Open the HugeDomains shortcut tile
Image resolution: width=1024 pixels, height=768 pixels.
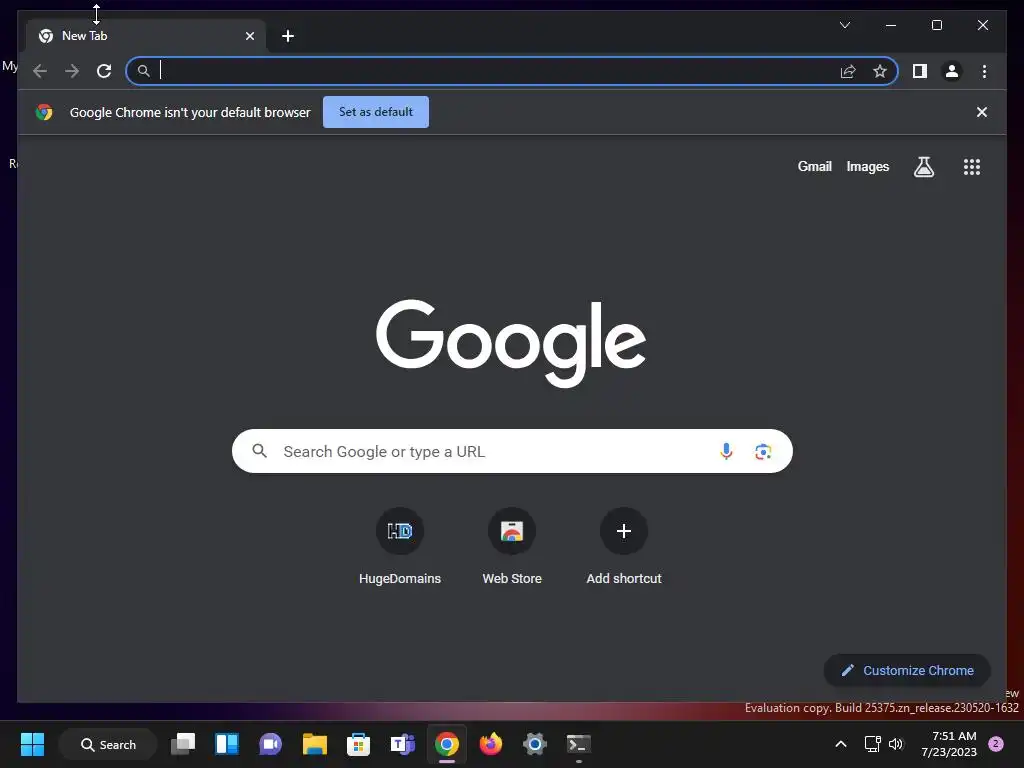400,547
